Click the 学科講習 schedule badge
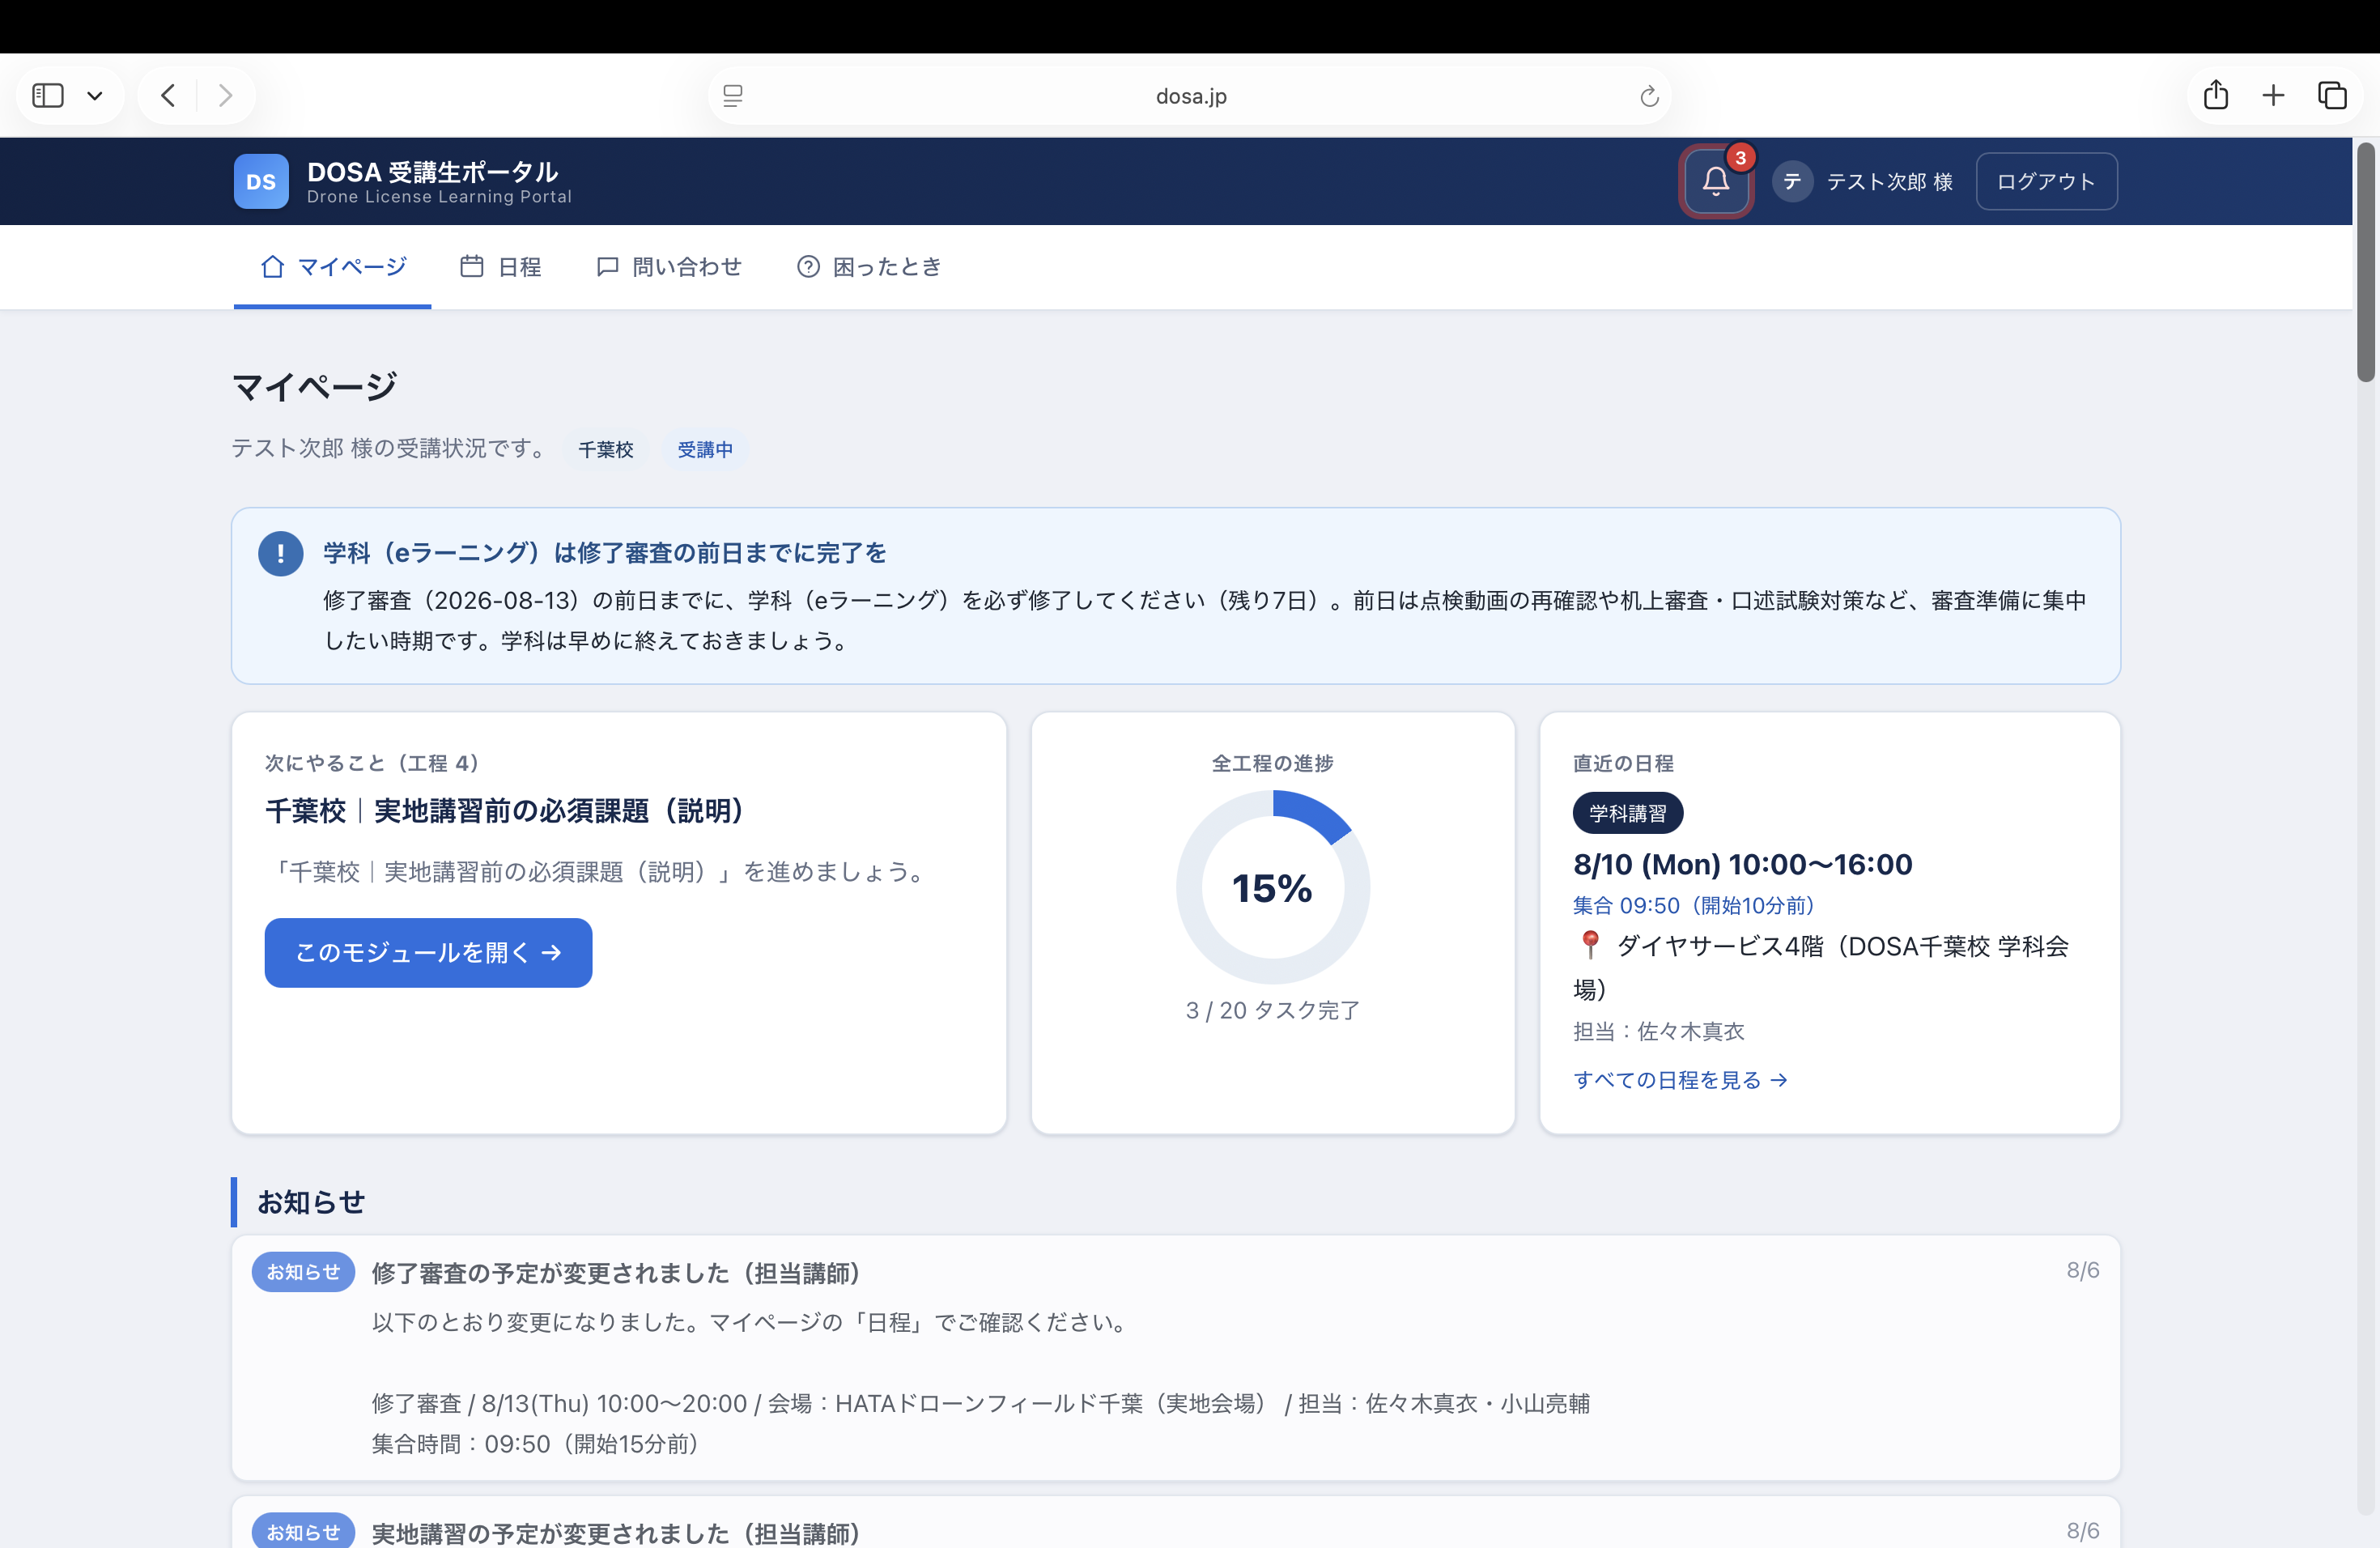 point(1627,813)
